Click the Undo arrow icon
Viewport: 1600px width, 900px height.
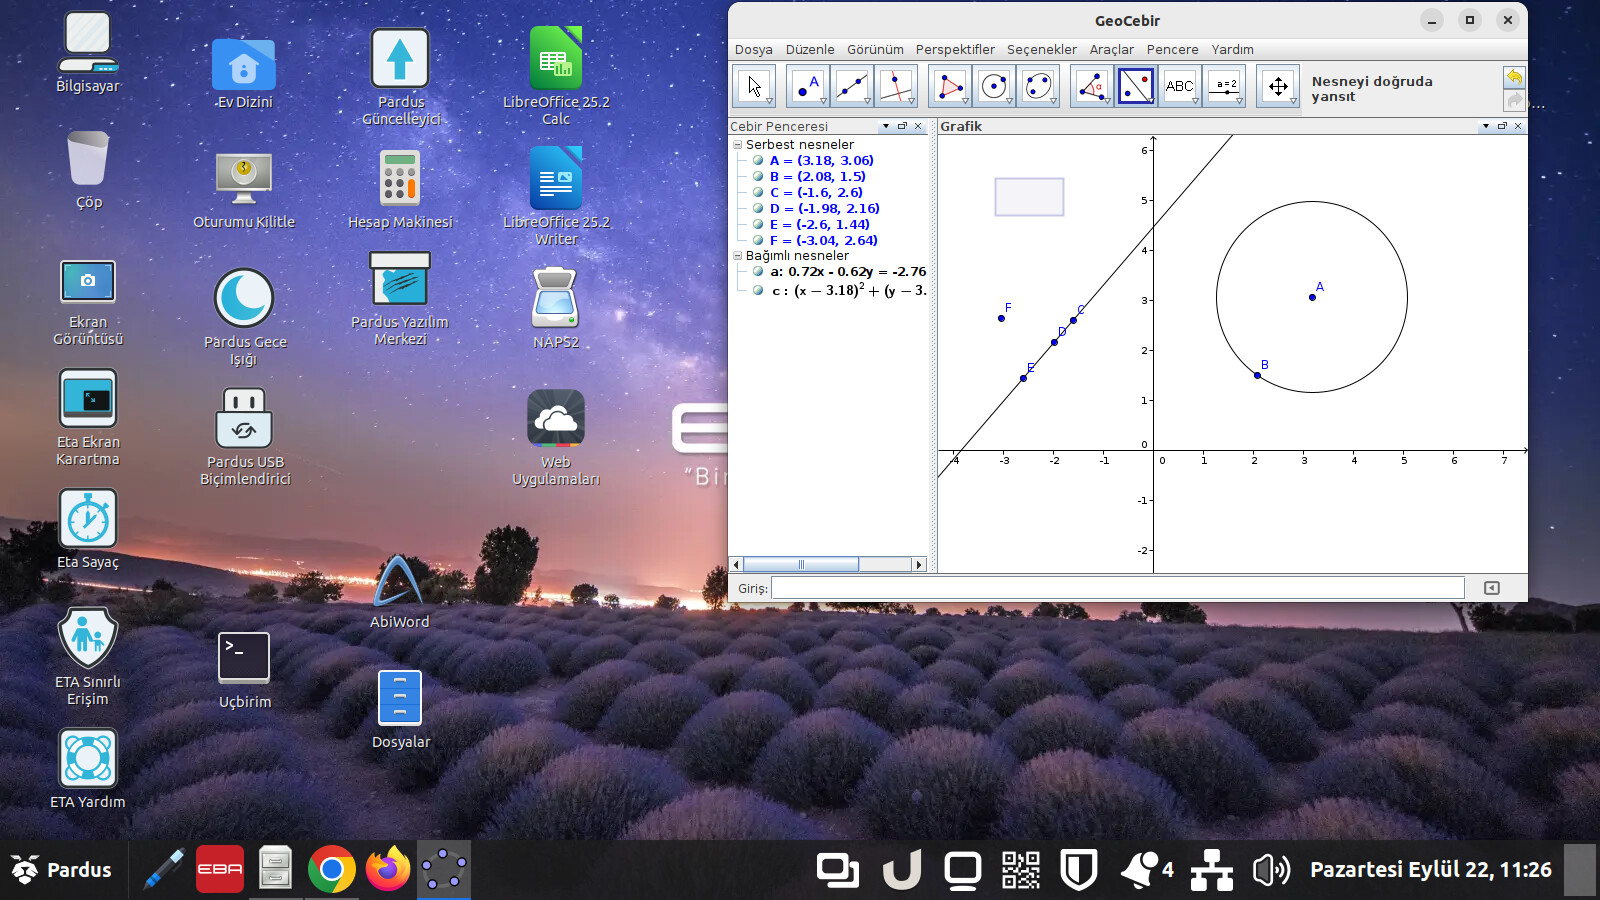tap(1514, 77)
